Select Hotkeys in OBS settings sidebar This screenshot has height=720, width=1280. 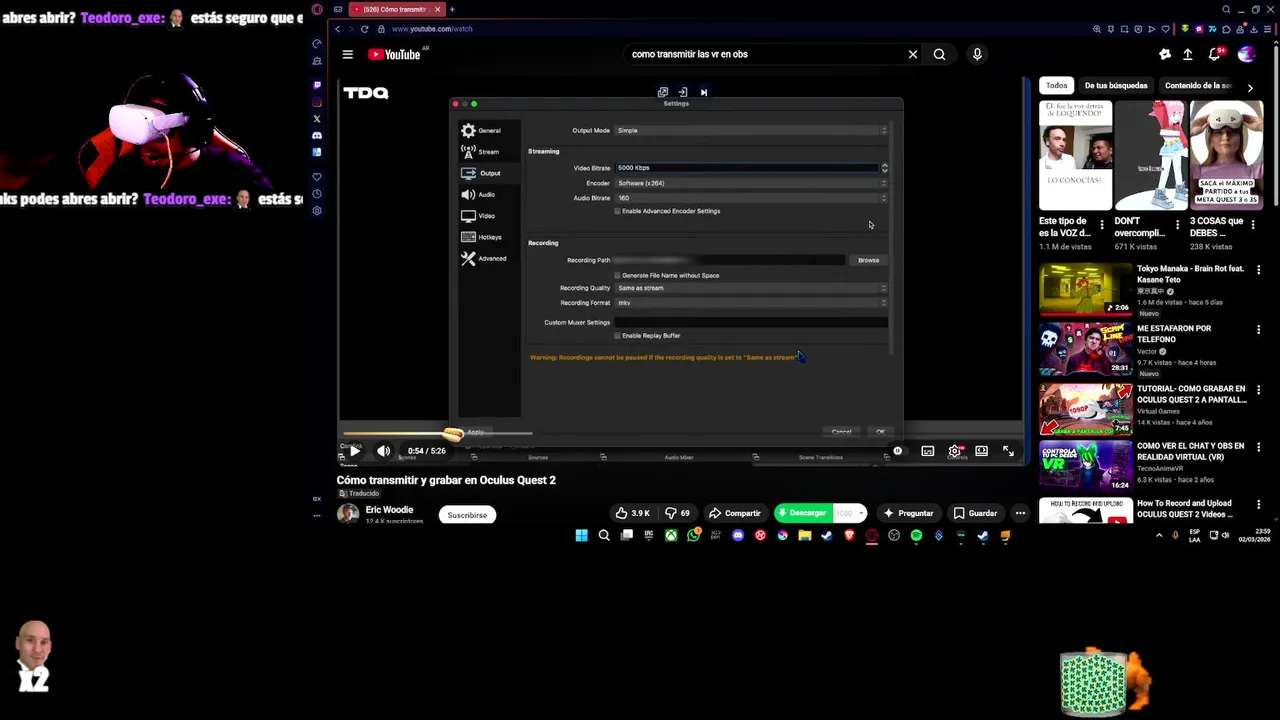tap(482, 237)
